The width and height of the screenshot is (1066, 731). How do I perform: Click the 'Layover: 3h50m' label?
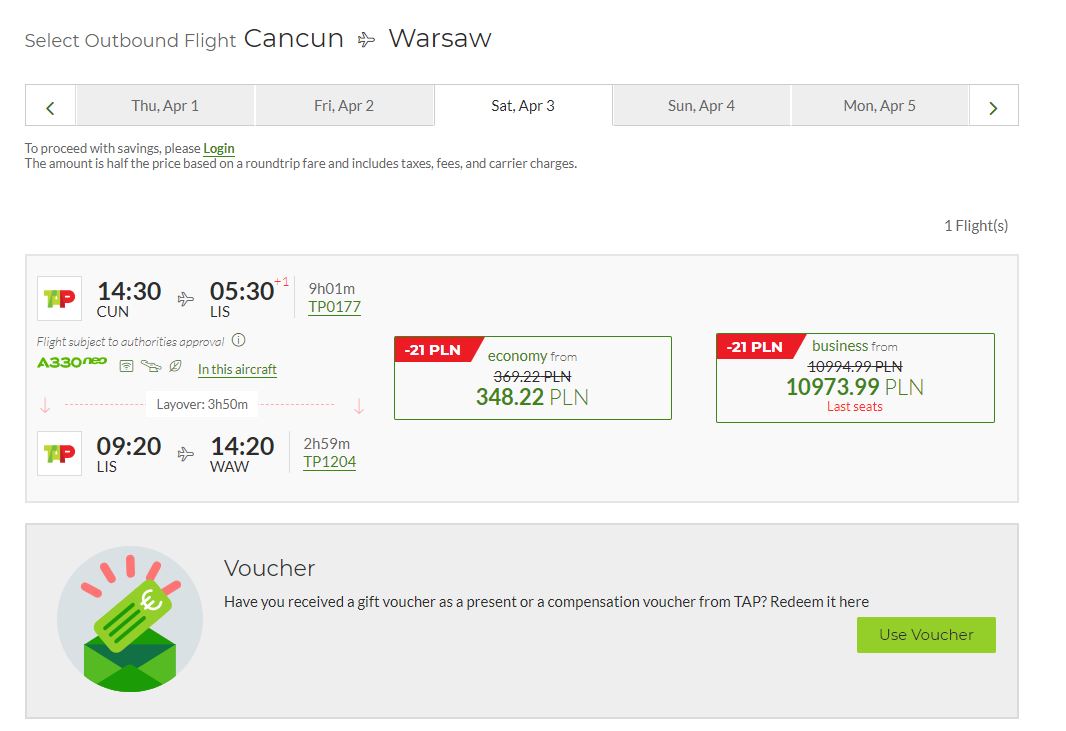(x=202, y=405)
